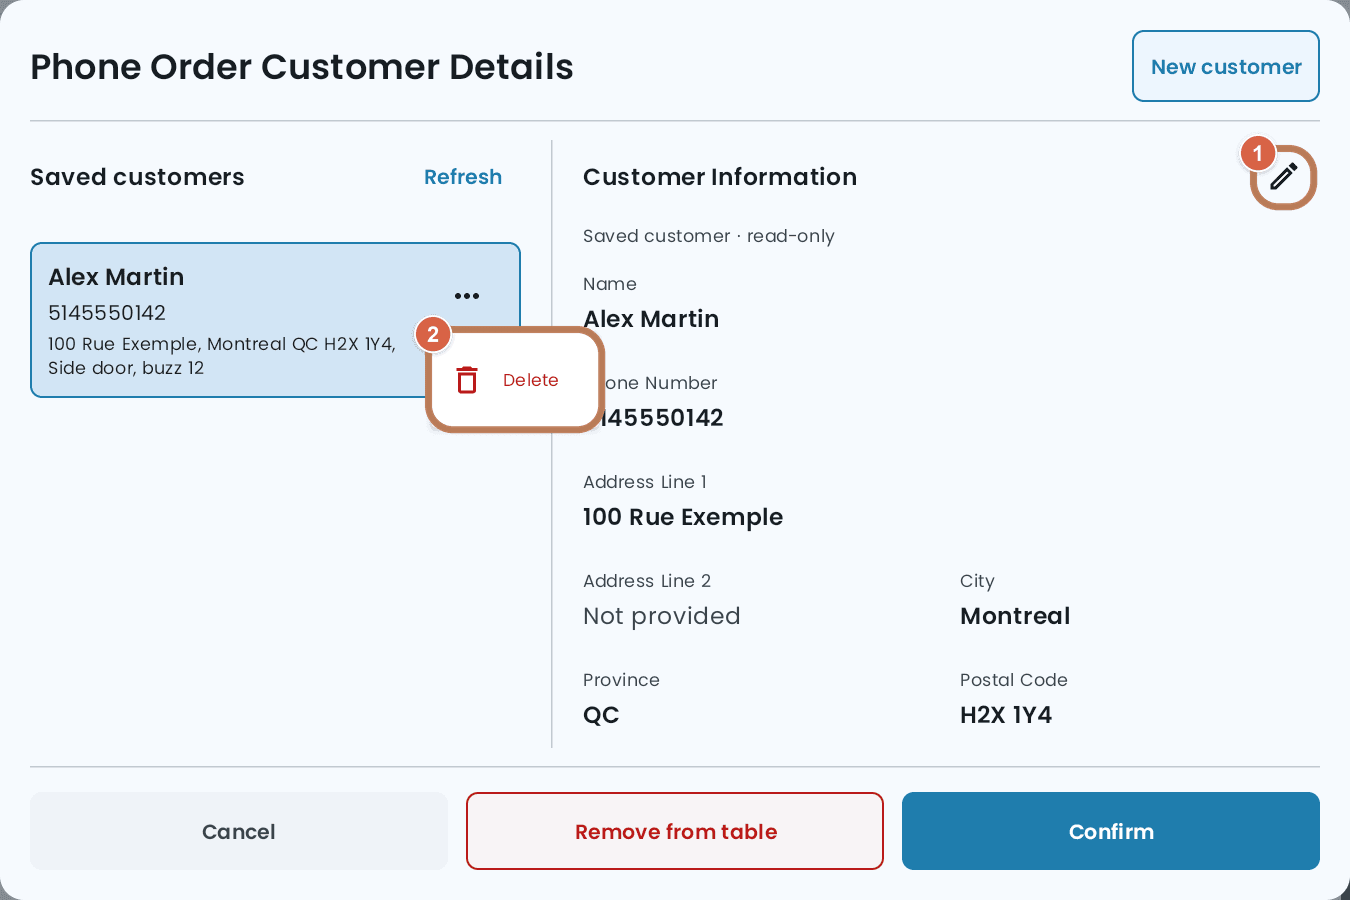Click the Saved customers heading
This screenshot has height=900, width=1350.
(x=137, y=177)
